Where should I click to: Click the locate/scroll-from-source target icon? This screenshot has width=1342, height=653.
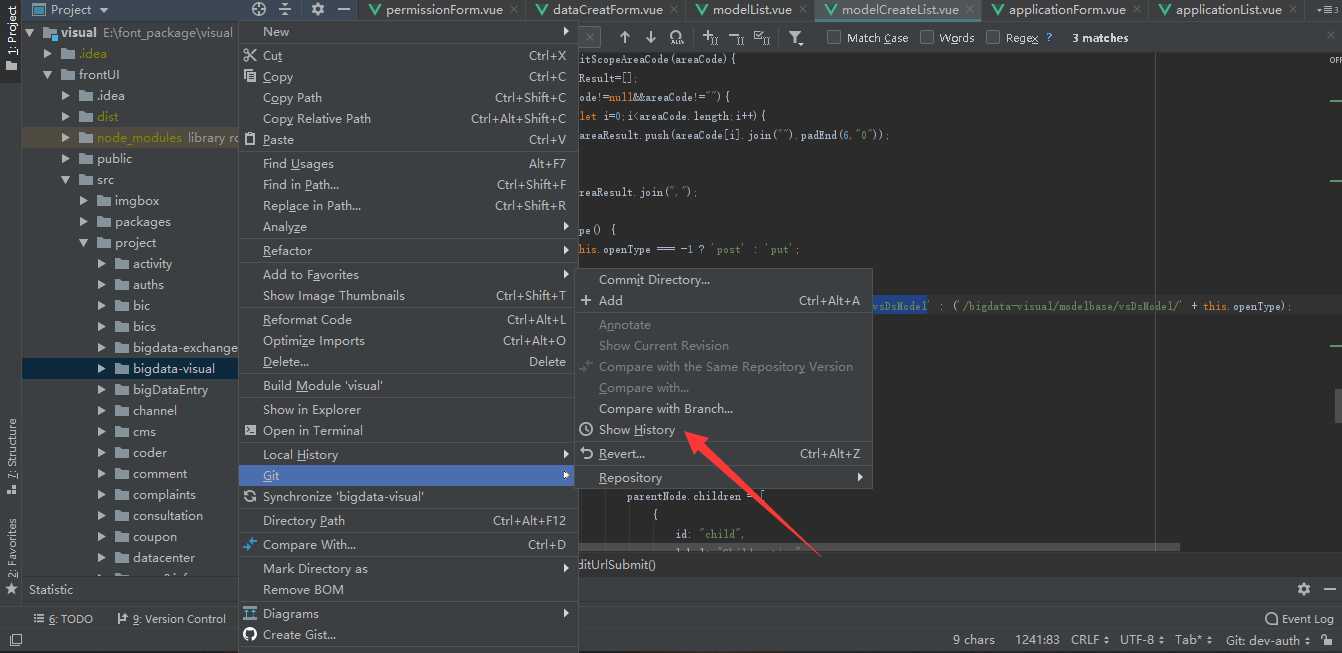pyautogui.click(x=259, y=9)
